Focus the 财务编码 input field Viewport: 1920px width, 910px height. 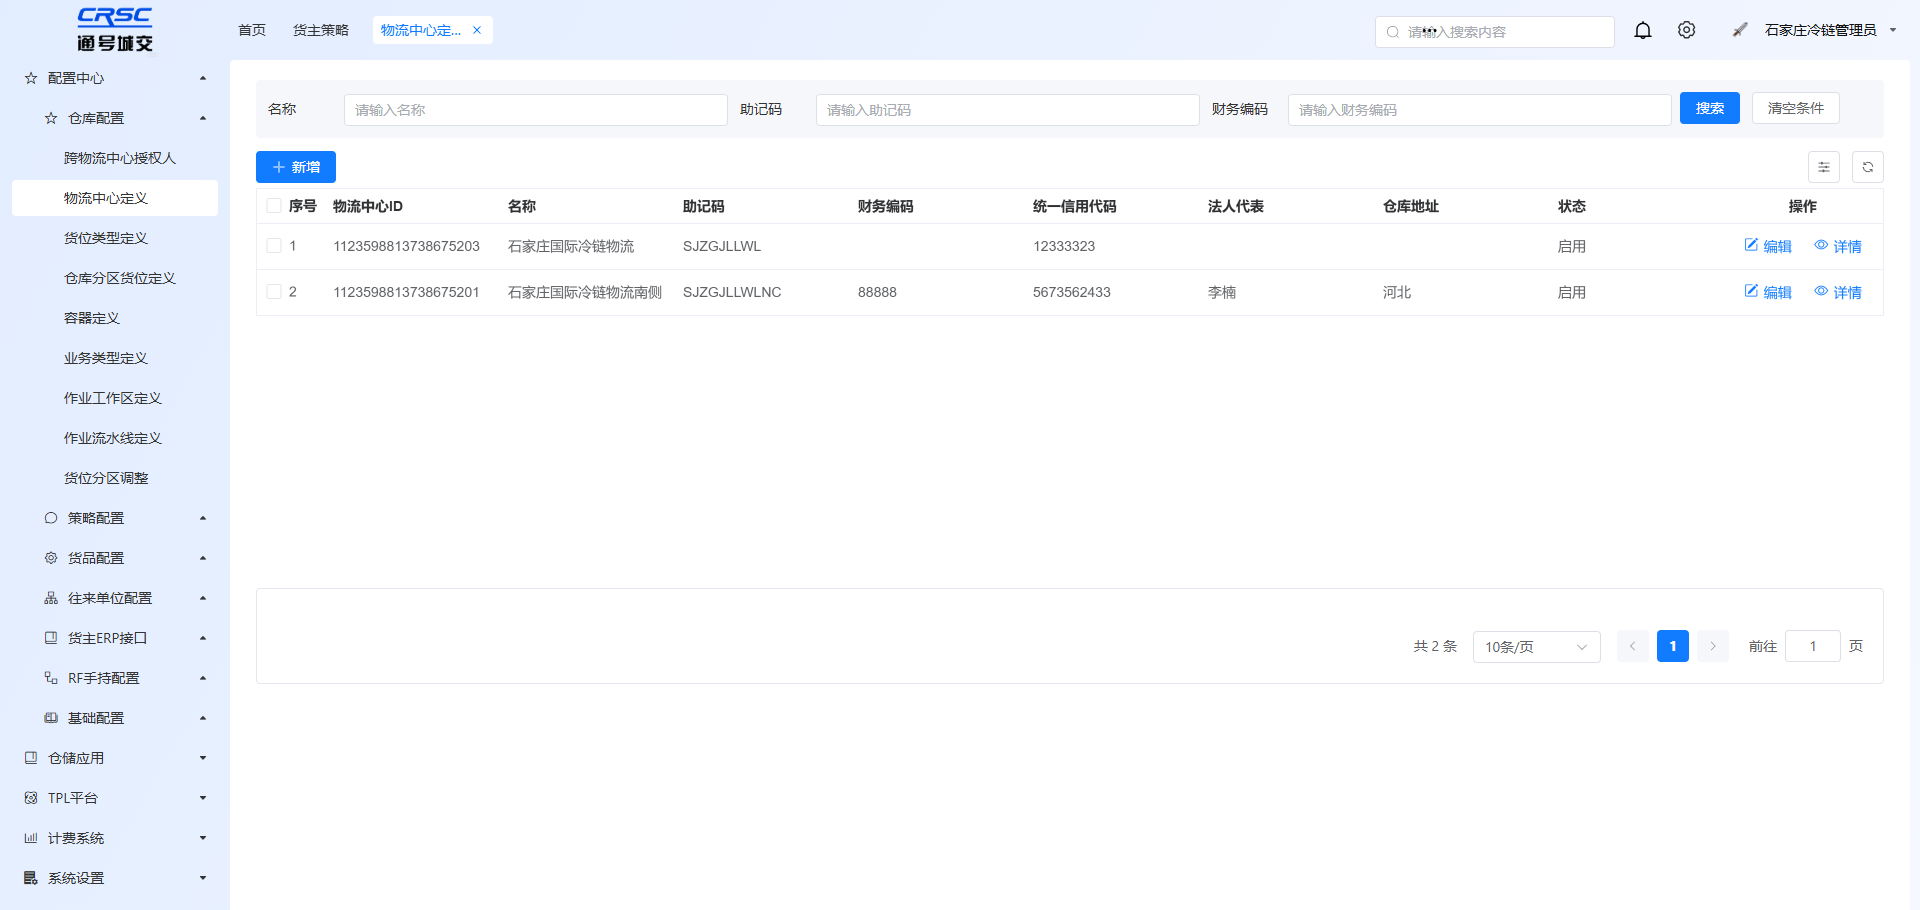[x=1480, y=110]
